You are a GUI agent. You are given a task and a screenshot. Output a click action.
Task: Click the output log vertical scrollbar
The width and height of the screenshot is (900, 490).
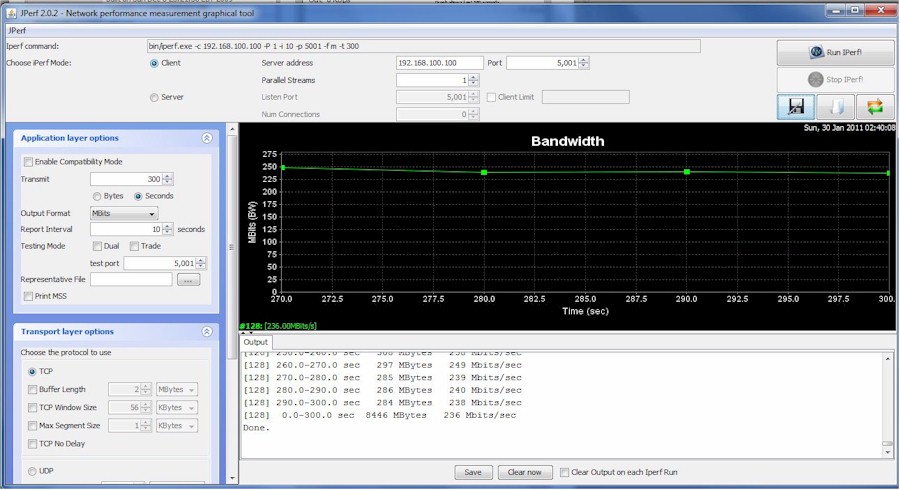point(888,405)
